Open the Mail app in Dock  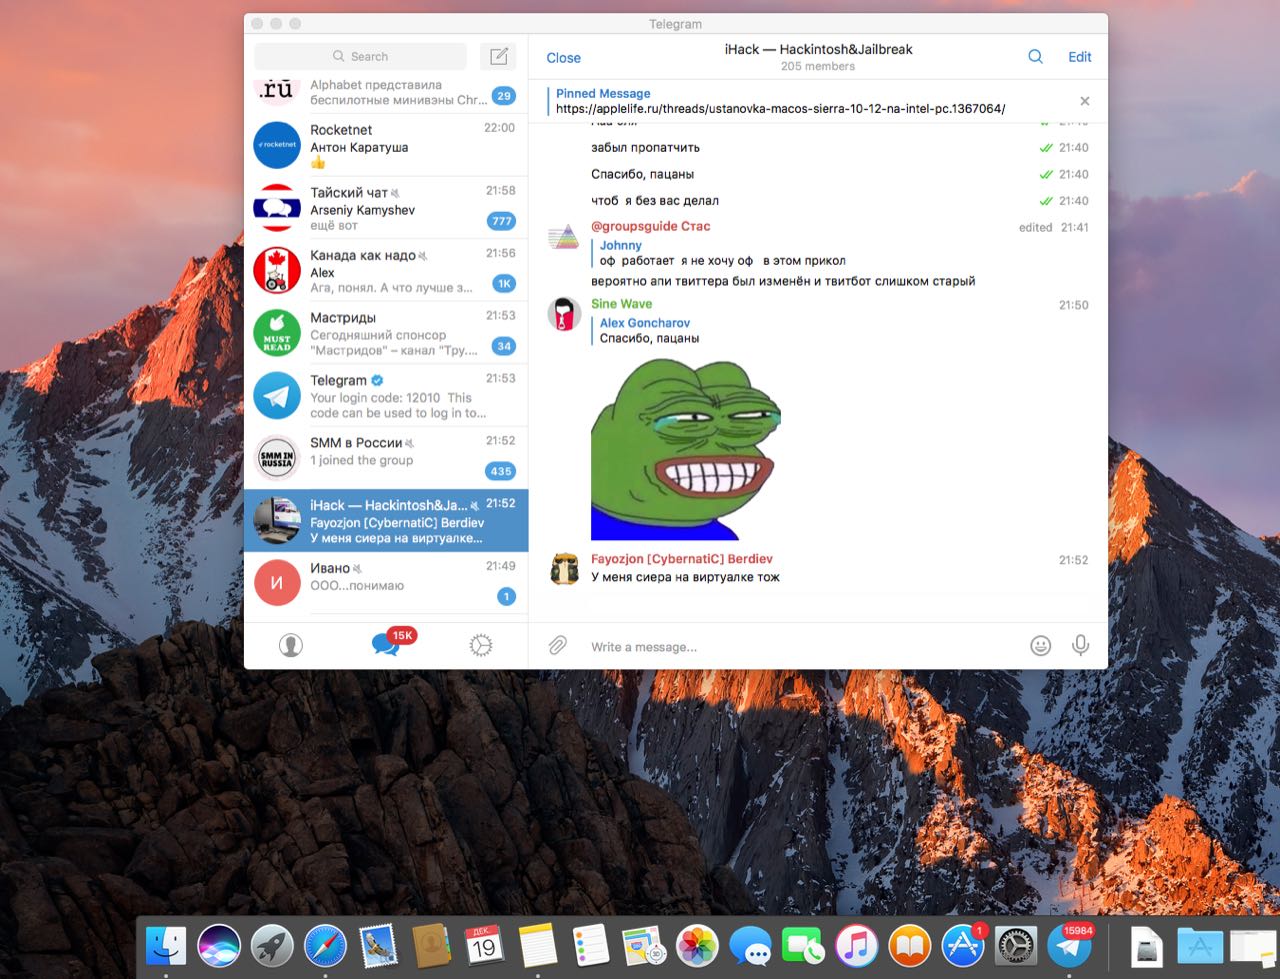point(379,945)
